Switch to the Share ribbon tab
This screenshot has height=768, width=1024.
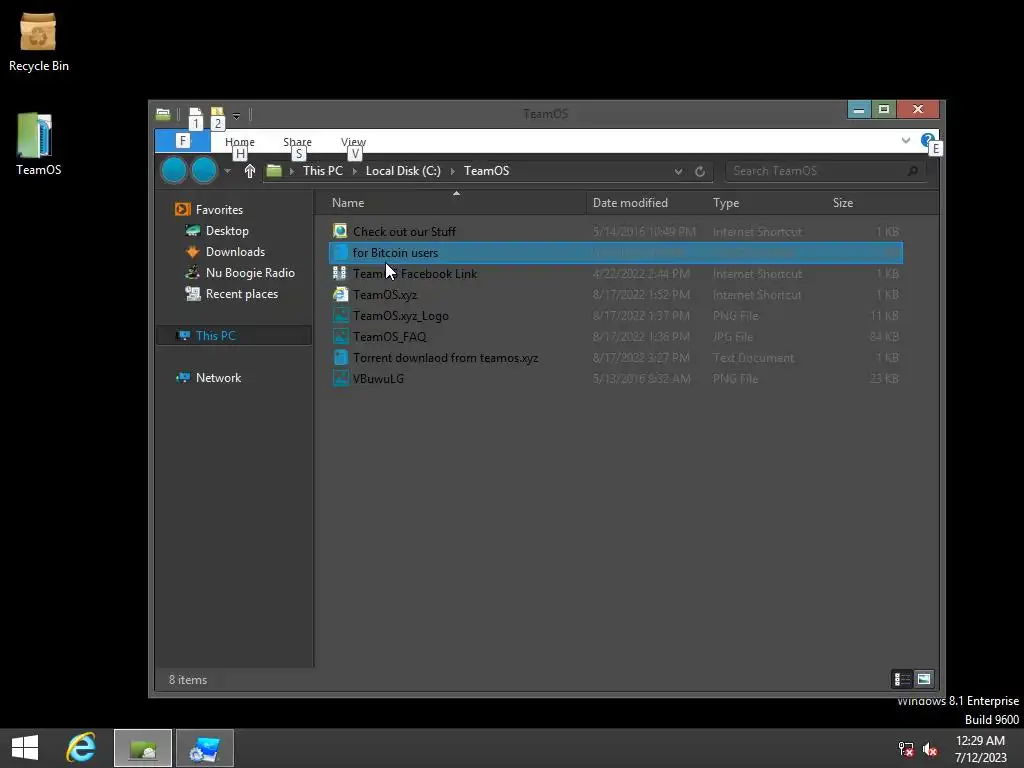[297, 142]
